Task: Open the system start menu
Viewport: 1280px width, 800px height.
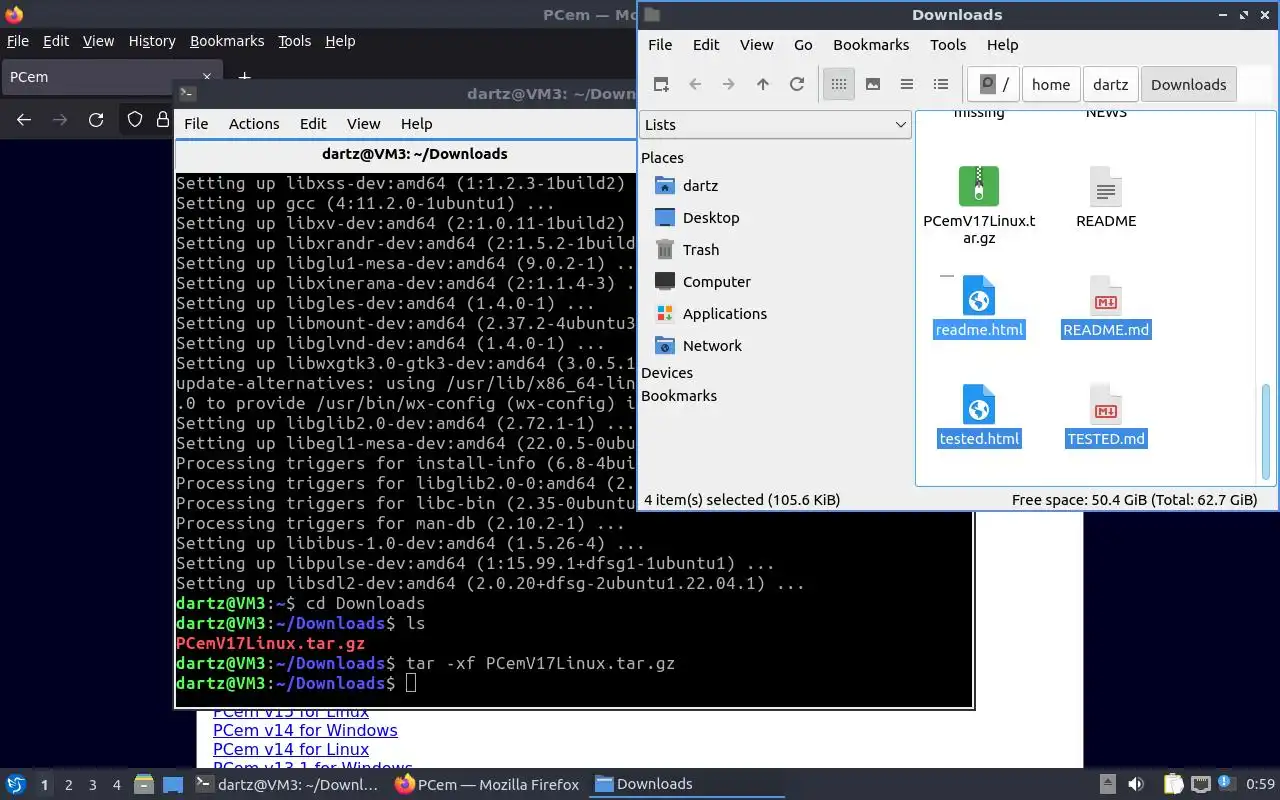Action: coord(16,785)
